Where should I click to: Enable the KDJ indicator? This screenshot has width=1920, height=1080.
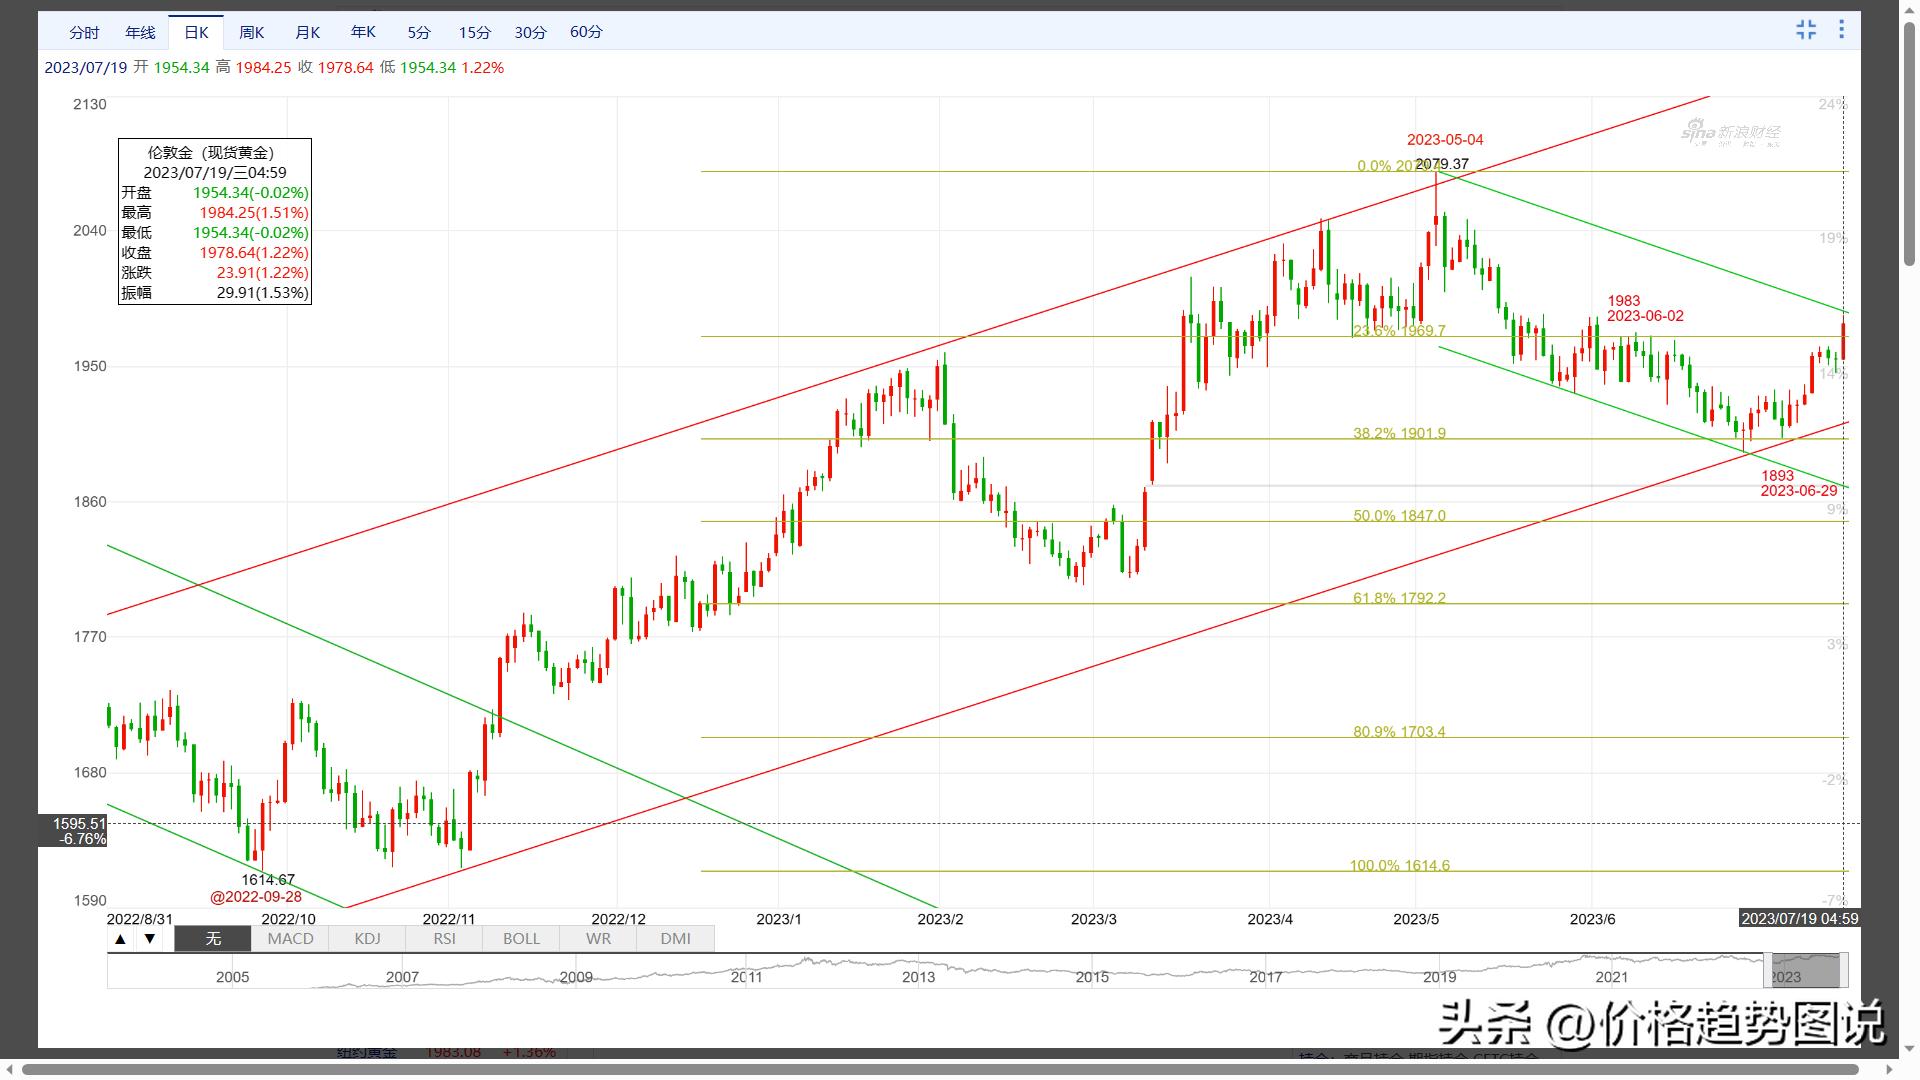point(367,939)
